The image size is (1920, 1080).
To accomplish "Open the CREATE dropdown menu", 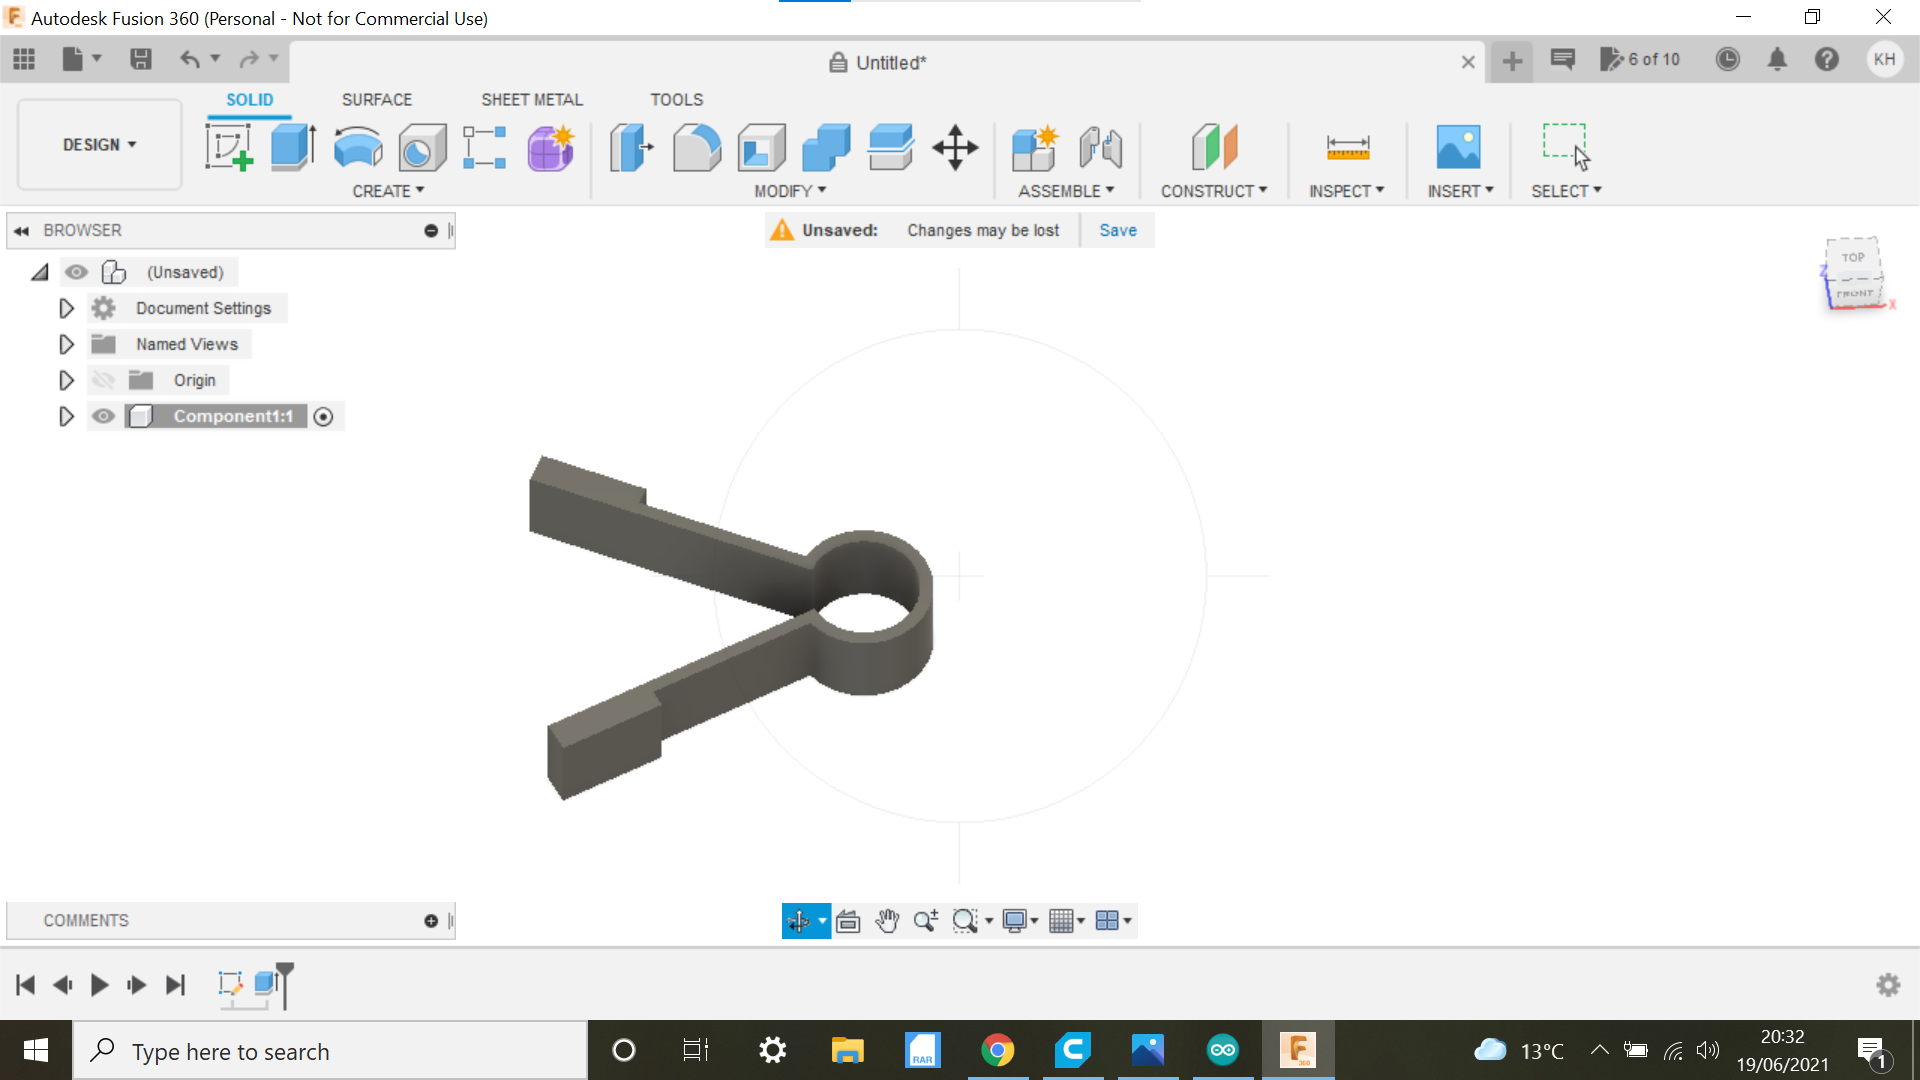I will [388, 191].
